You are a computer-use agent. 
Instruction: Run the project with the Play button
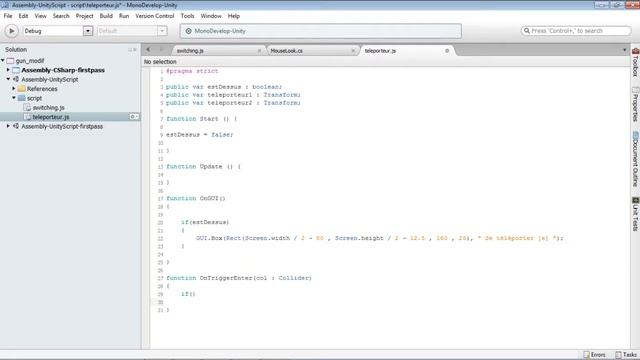[11, 31]
